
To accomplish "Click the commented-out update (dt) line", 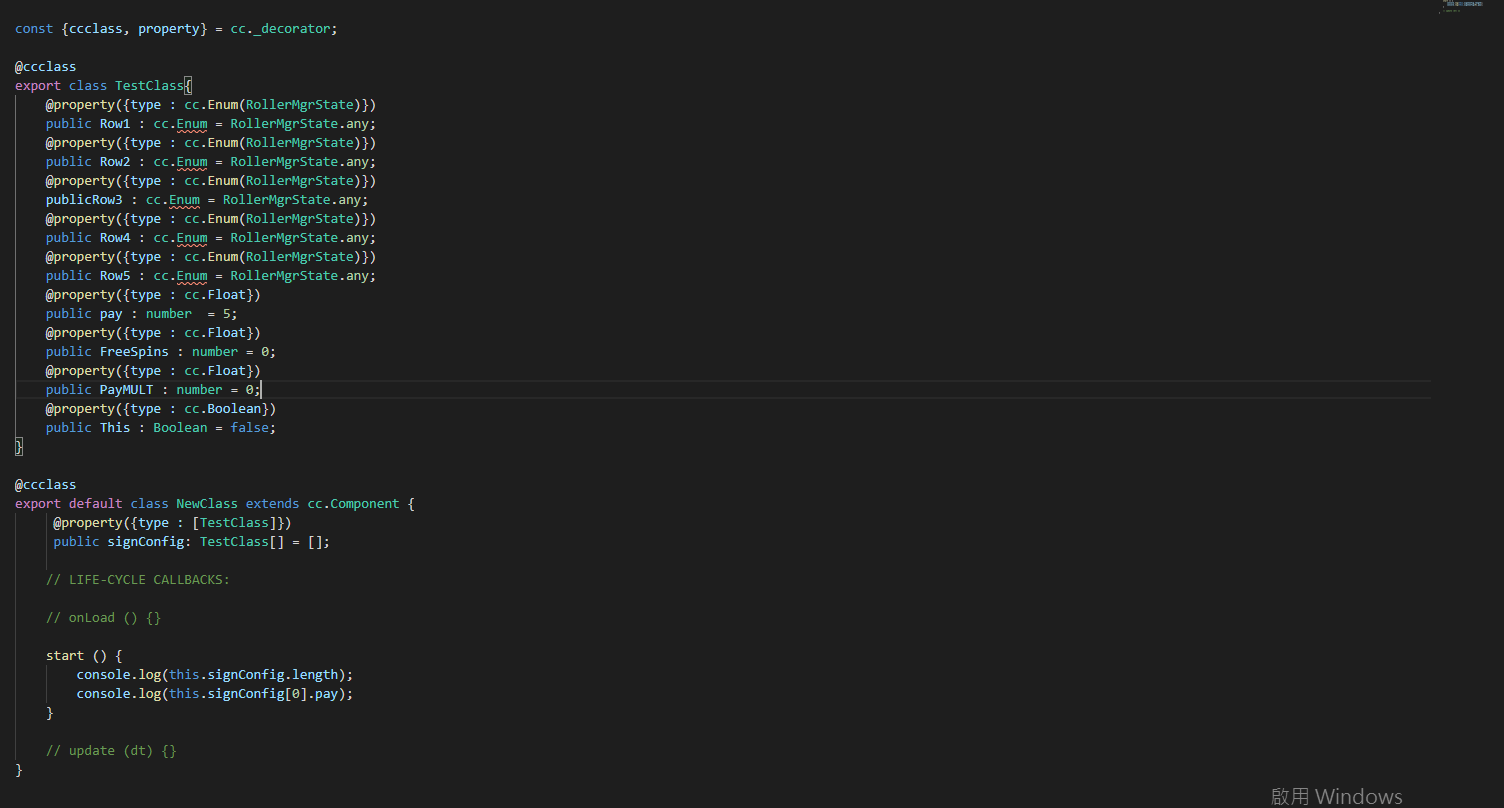I will pyautogui.click(x=111, y=751).
